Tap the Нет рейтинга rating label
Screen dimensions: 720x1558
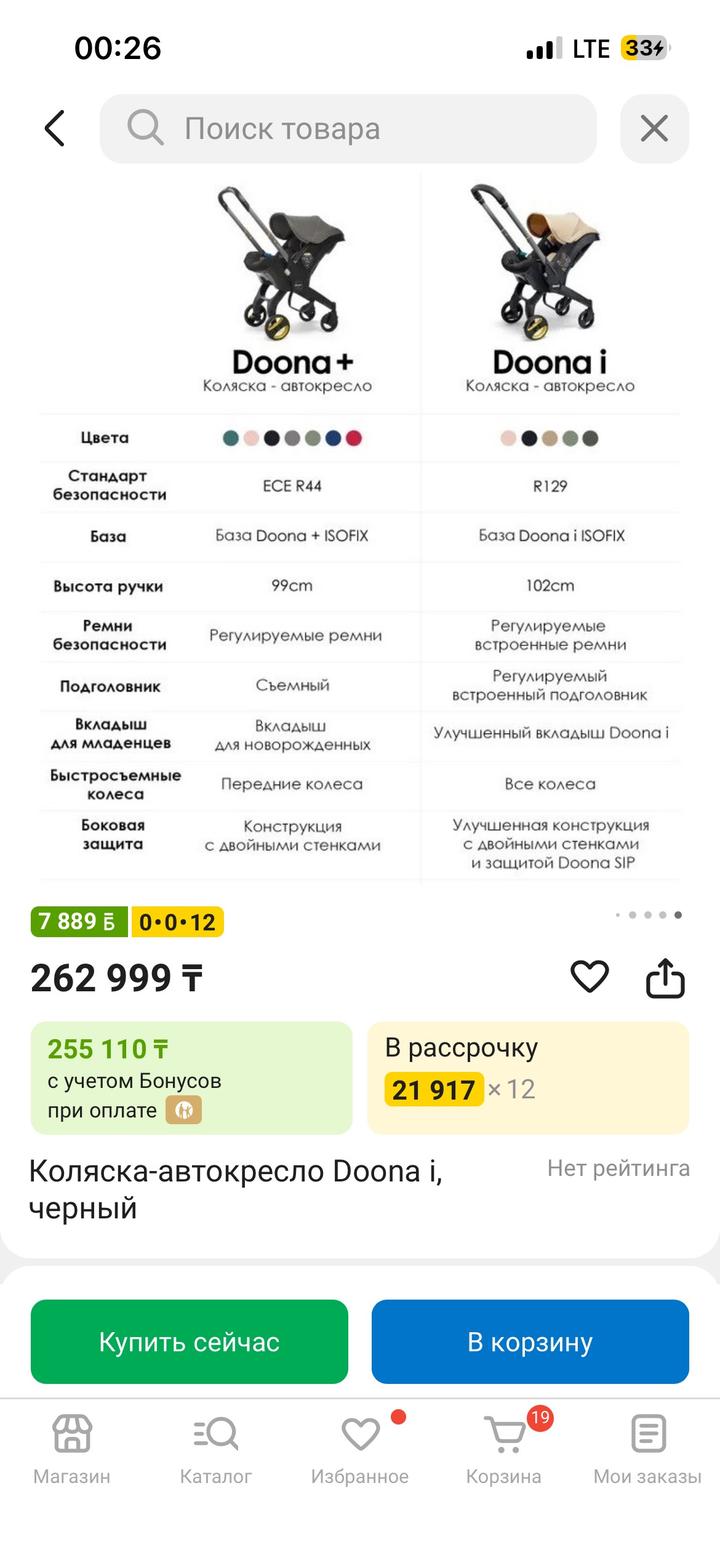pyautogui.click(x=618, y=1168)
